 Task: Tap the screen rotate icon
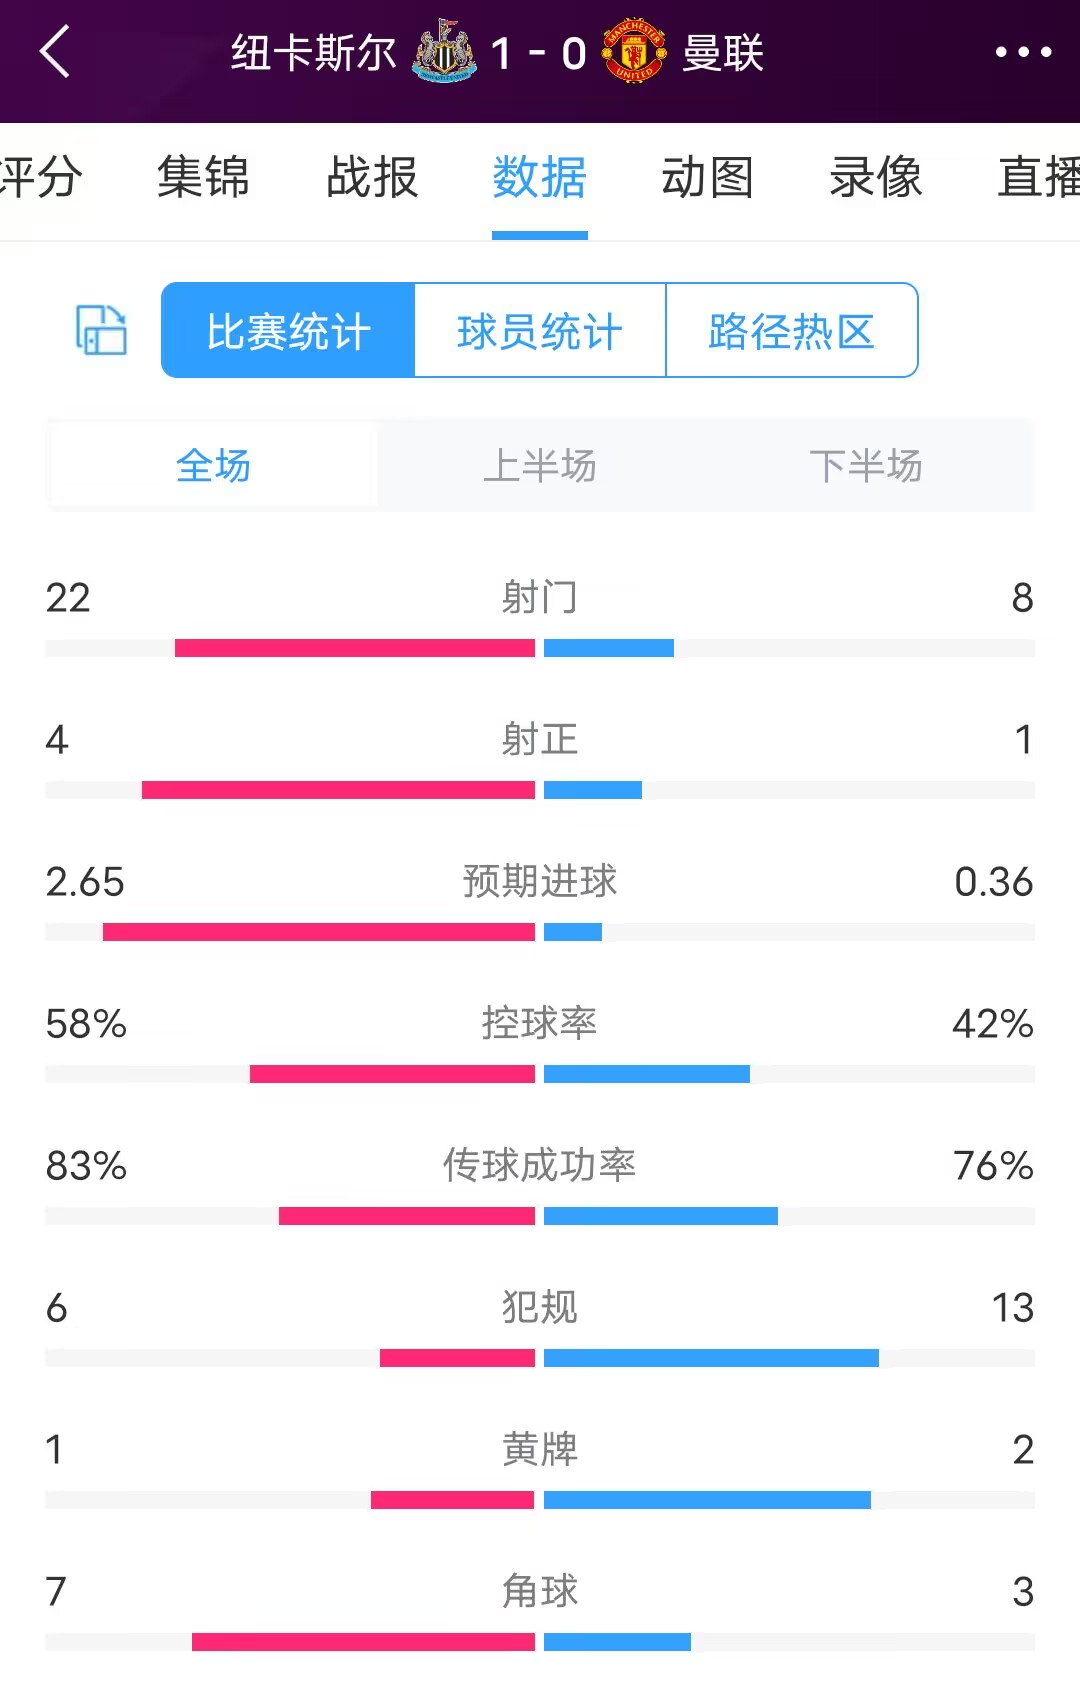[x=101, y=330]
